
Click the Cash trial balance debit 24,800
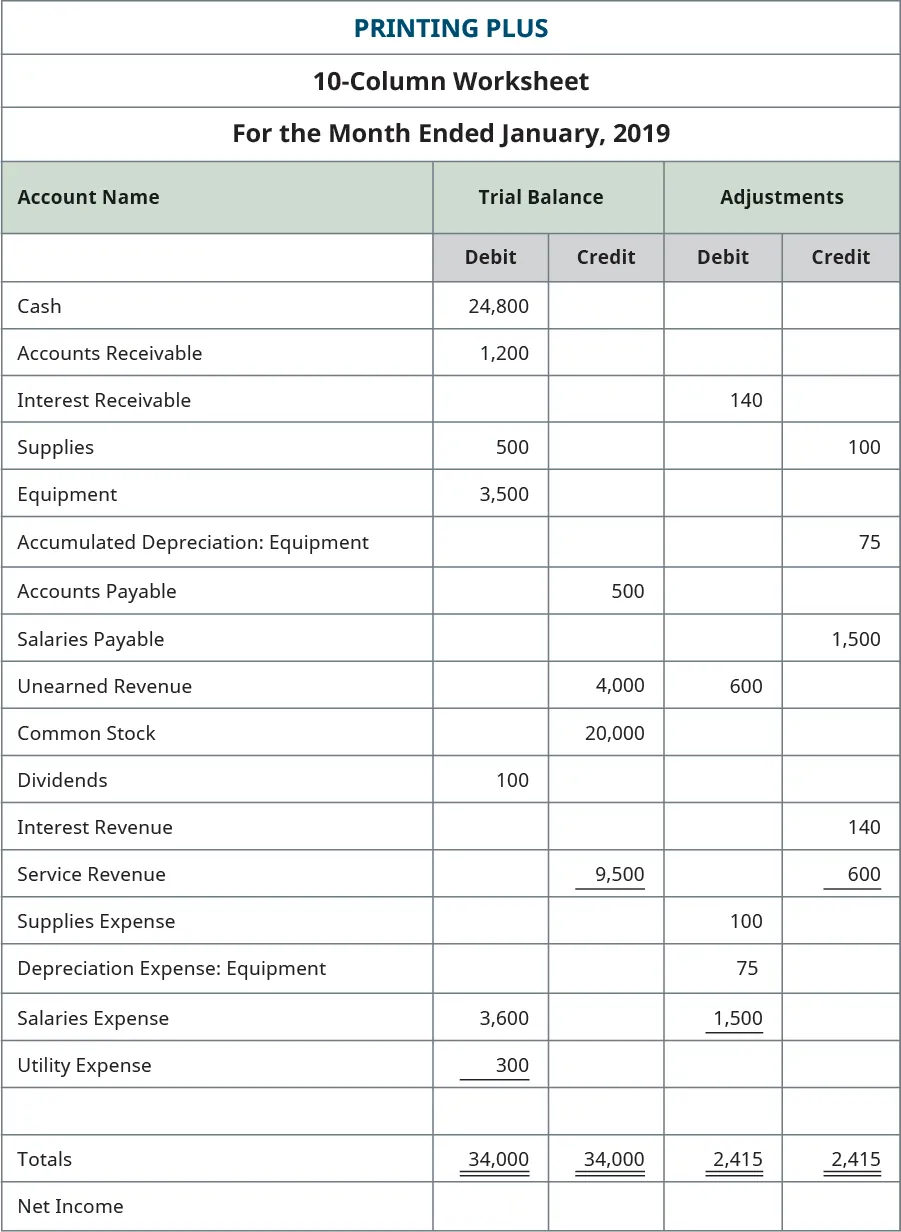(498, 306)
